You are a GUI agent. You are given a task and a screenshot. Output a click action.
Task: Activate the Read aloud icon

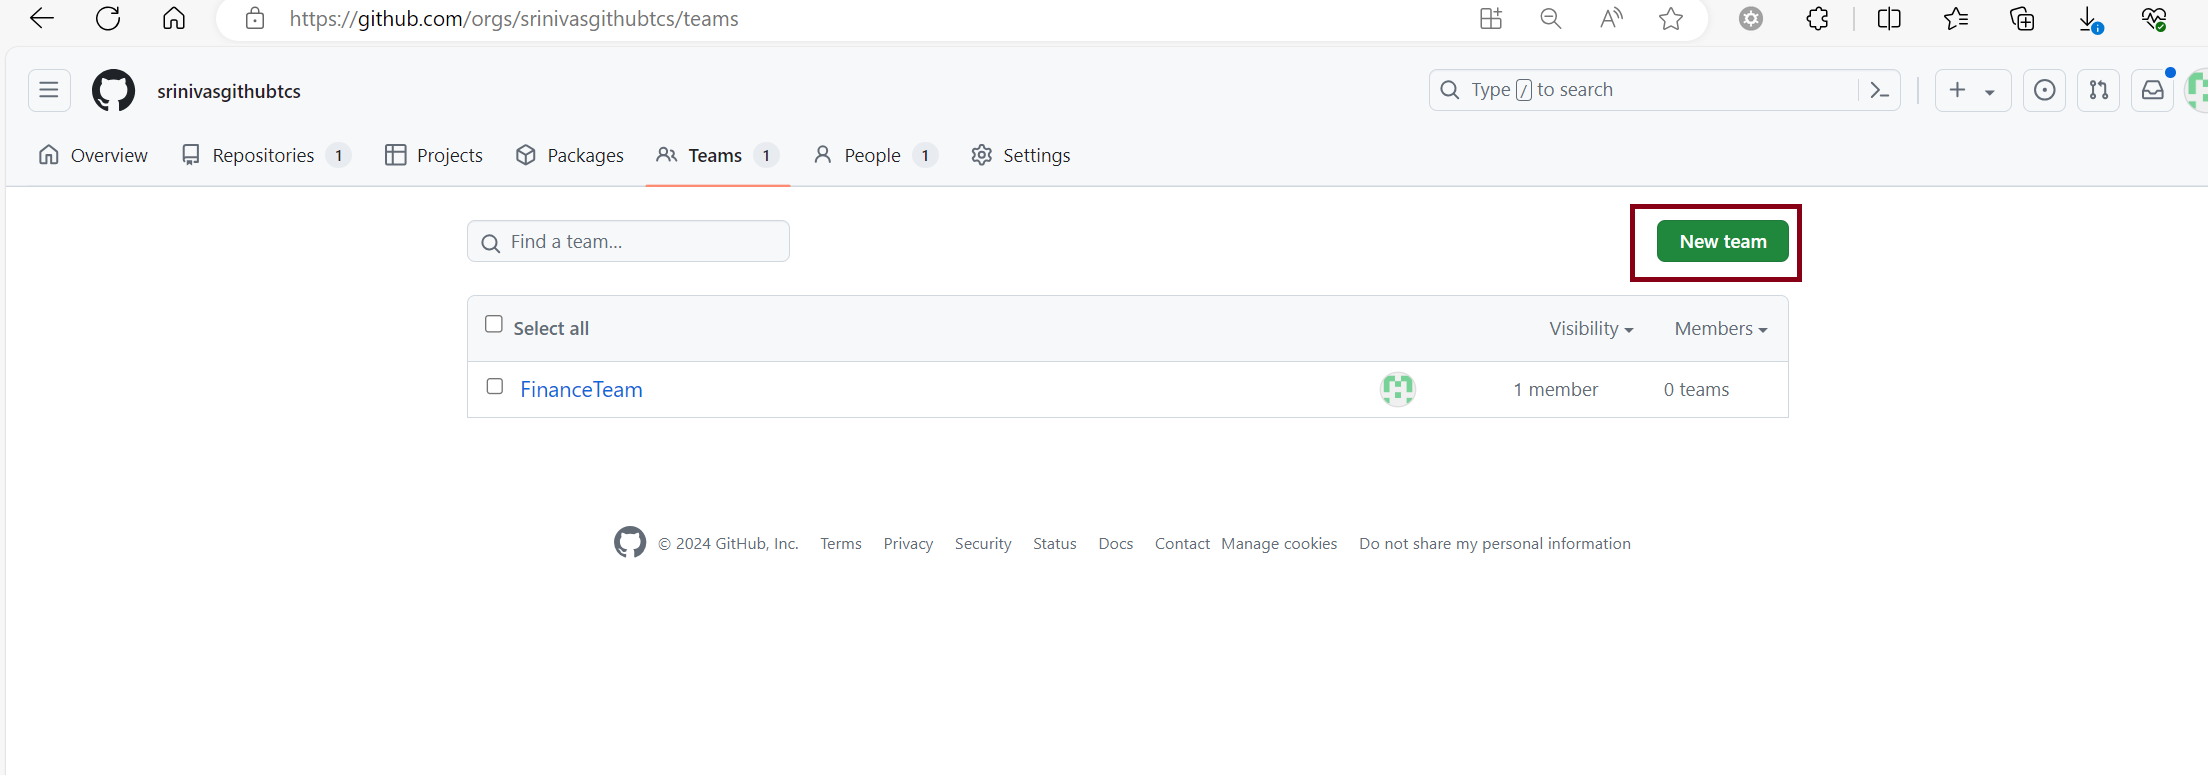coord(1611,18)
